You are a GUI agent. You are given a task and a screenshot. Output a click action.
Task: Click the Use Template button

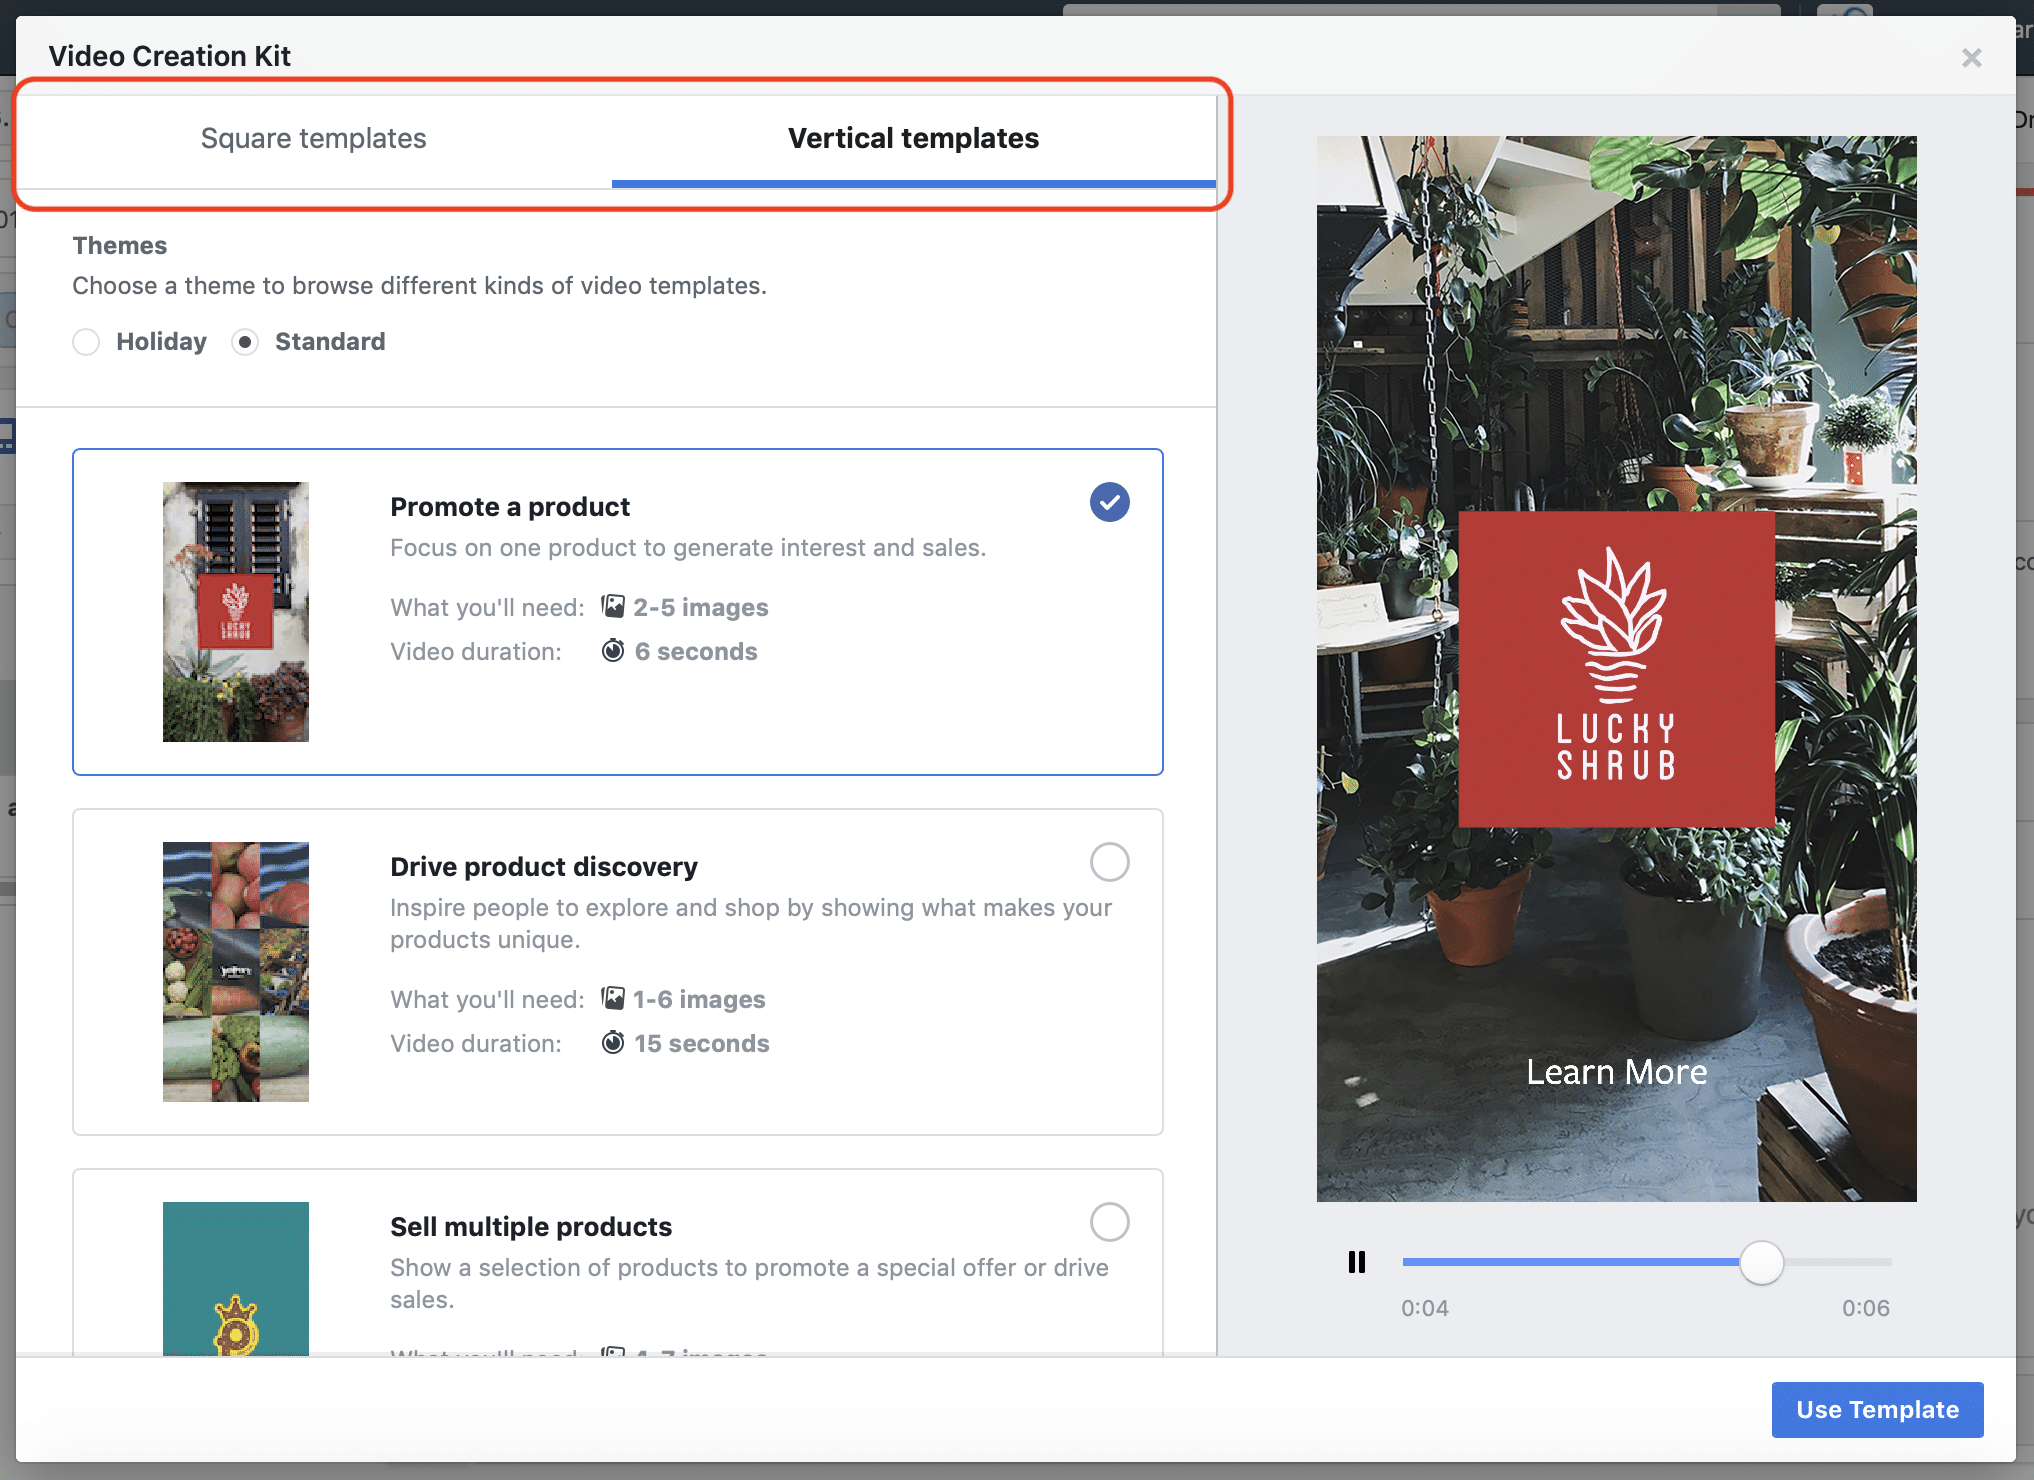1877,1410
